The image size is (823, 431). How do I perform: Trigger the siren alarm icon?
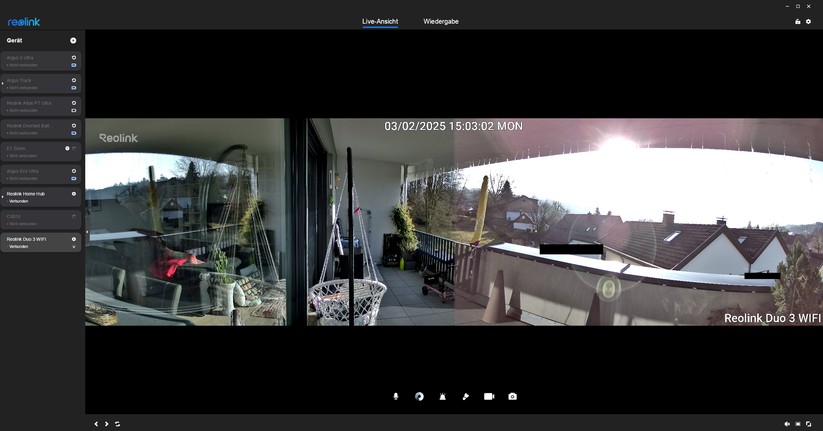click(x=442, y=396)
